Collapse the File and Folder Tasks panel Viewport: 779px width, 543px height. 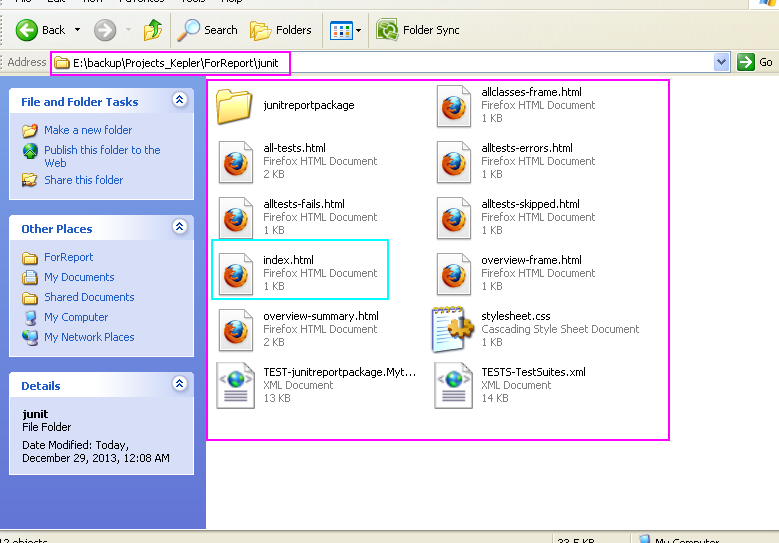(x=179, y=100)
